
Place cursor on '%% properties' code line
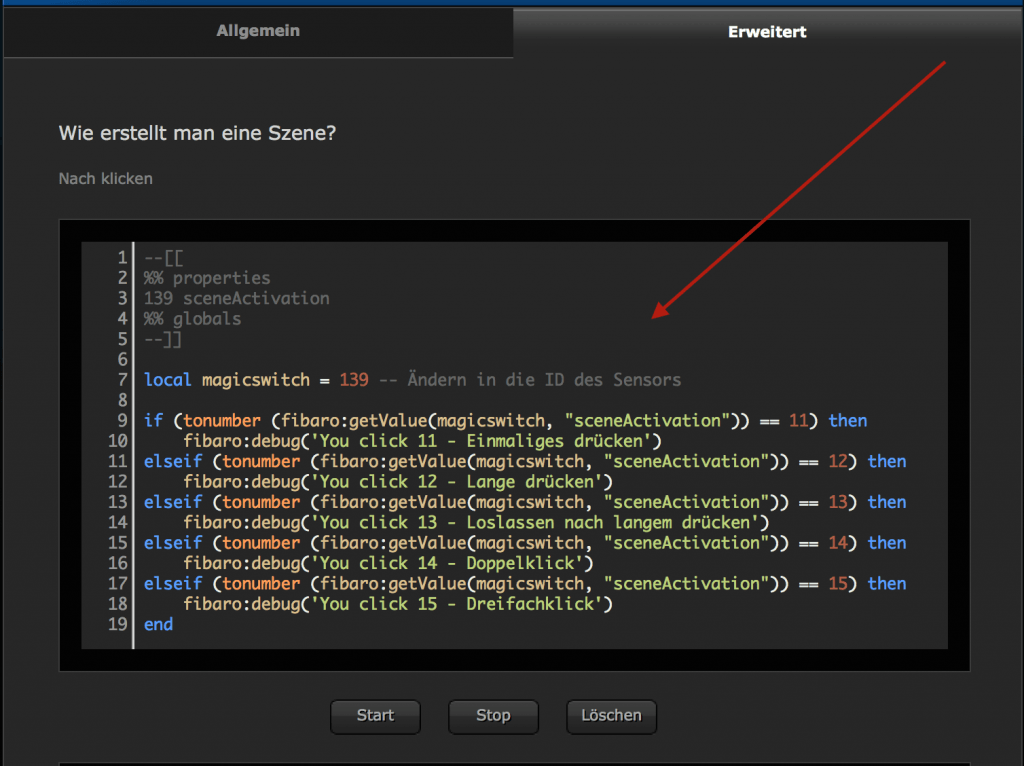(x=207, y=278)
